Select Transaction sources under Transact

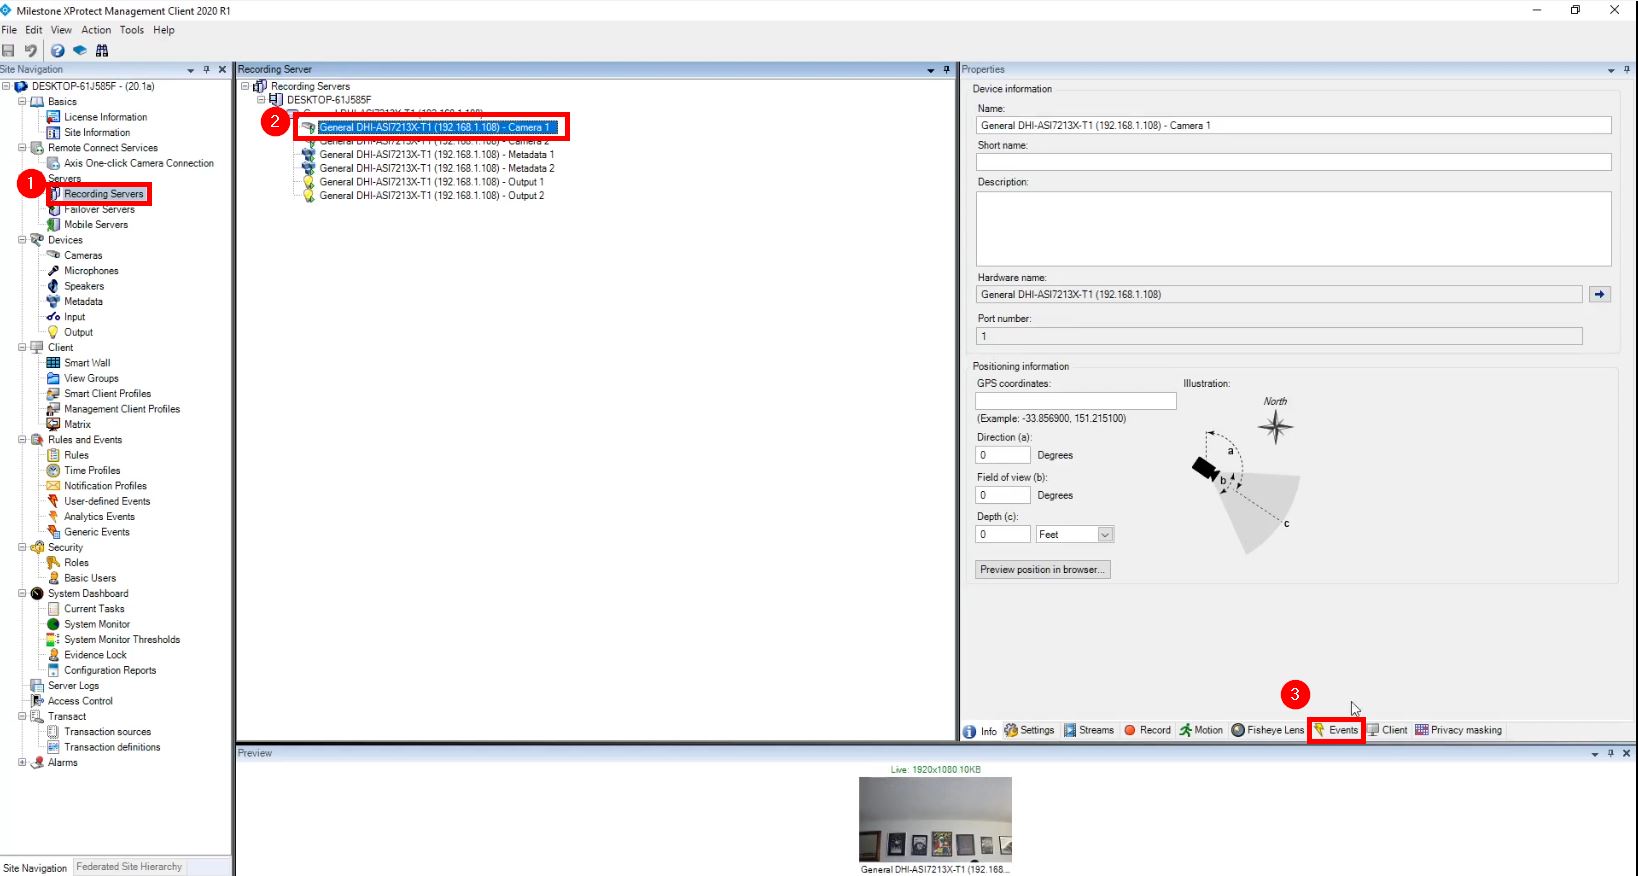[107, 732]
